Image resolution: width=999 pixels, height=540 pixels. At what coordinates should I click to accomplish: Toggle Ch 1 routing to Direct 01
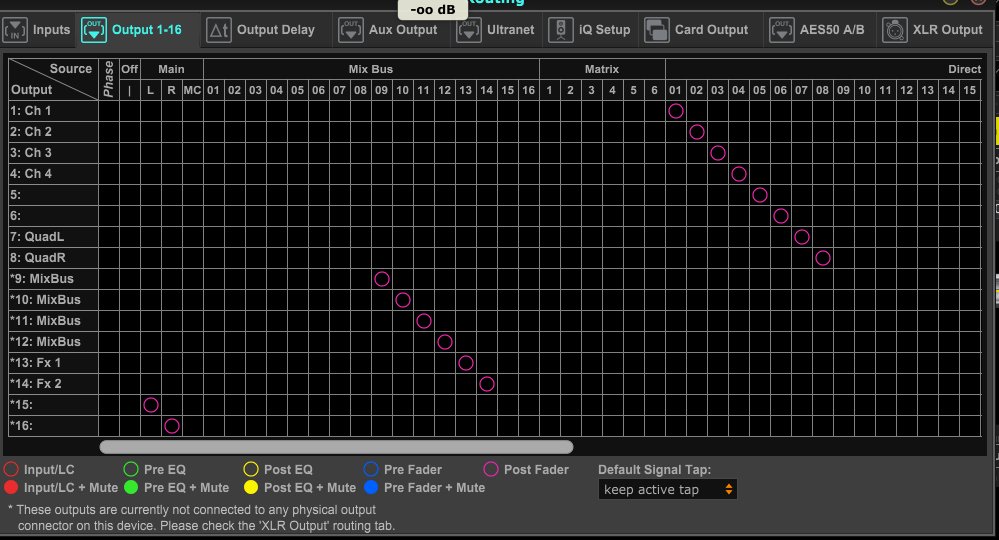coord(676,111)
